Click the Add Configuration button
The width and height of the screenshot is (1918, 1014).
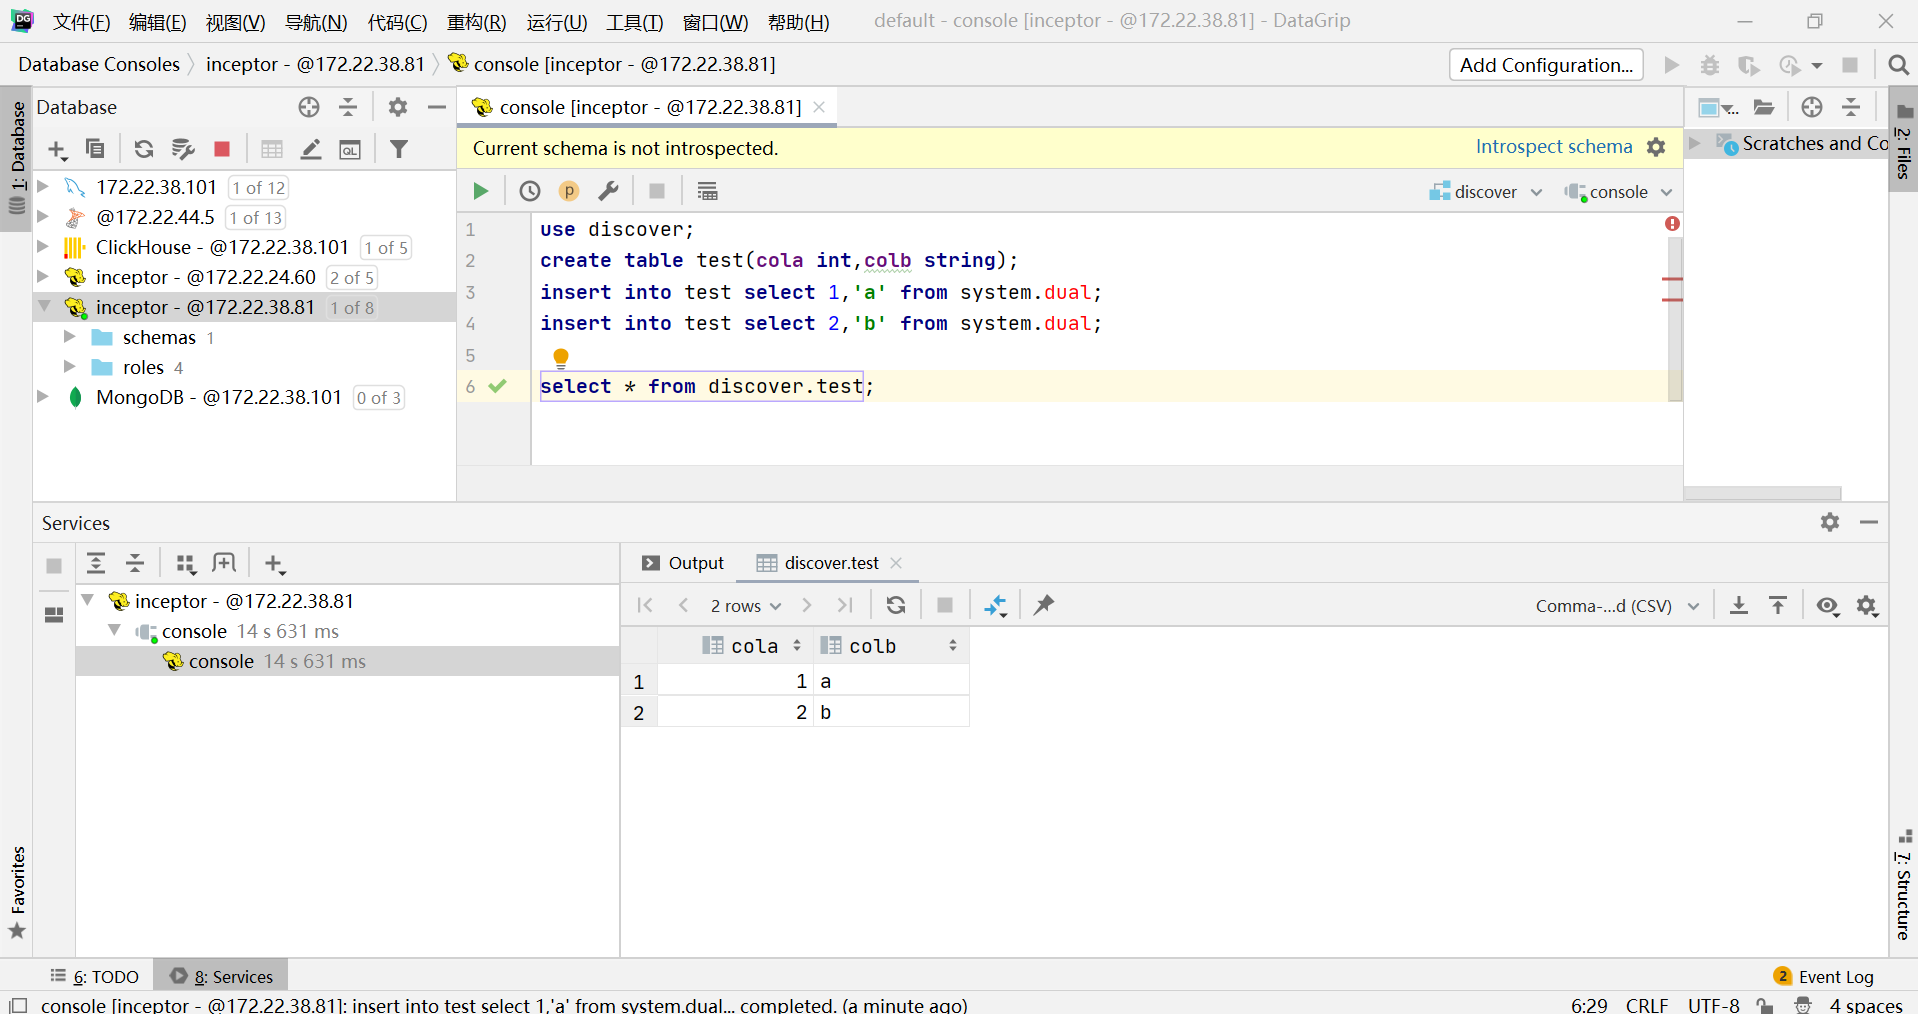[x=1545, y=65]
